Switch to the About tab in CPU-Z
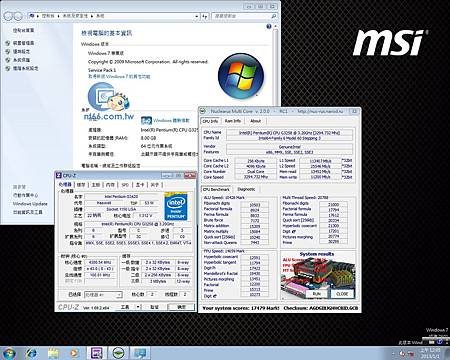Image resolution: width=450 pixels, height=360 pixels. [155, 185]
